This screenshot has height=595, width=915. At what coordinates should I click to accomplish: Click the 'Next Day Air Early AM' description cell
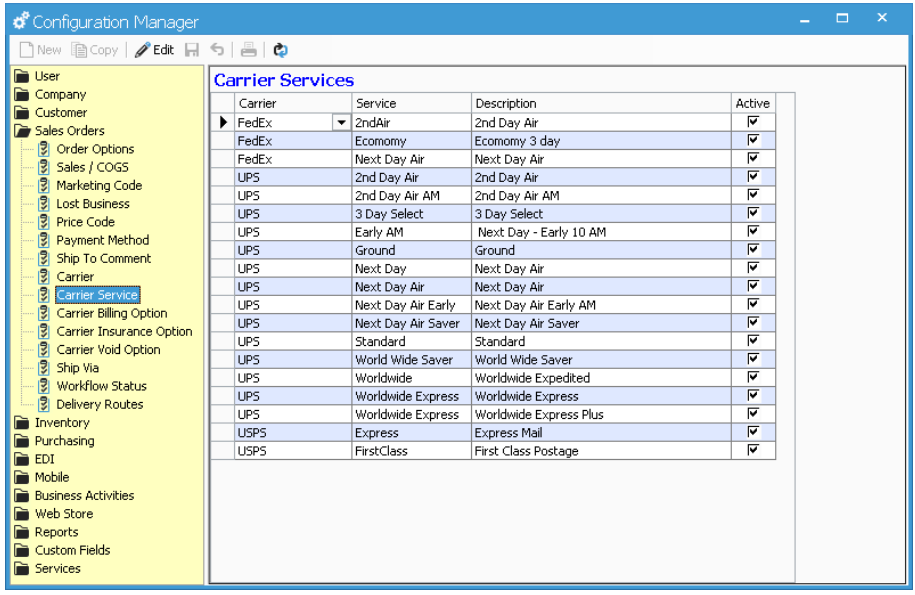[x=601, y=305]
